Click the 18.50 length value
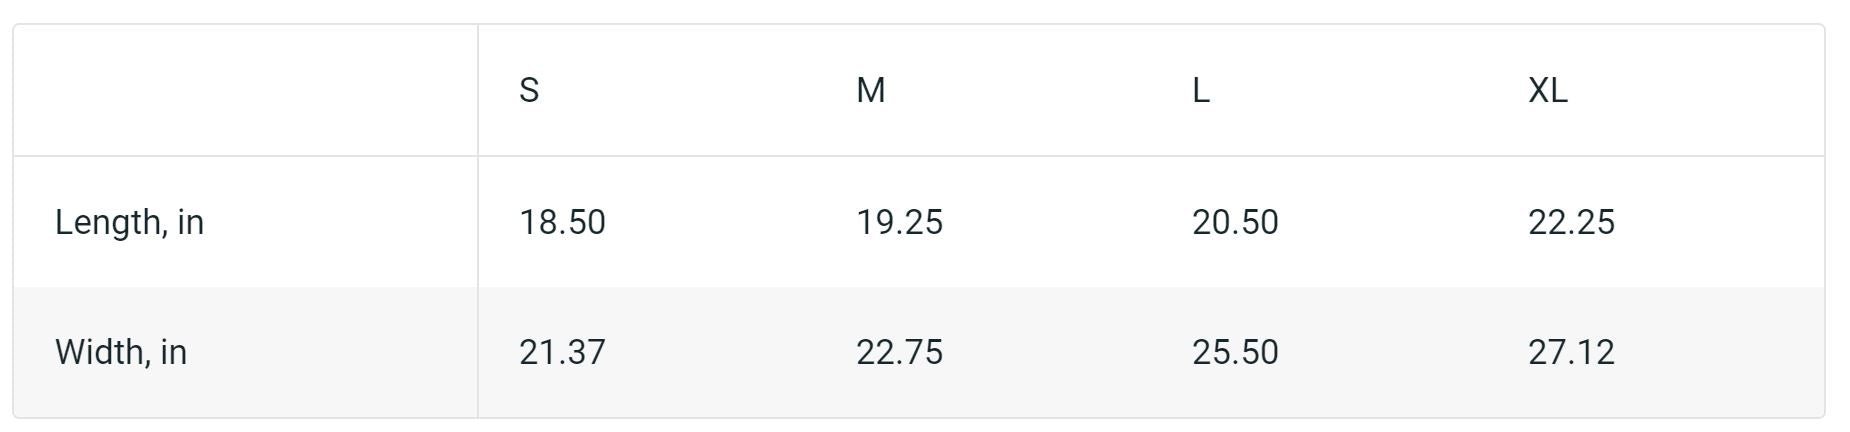1850x432 pixels. tap(562, 222)
